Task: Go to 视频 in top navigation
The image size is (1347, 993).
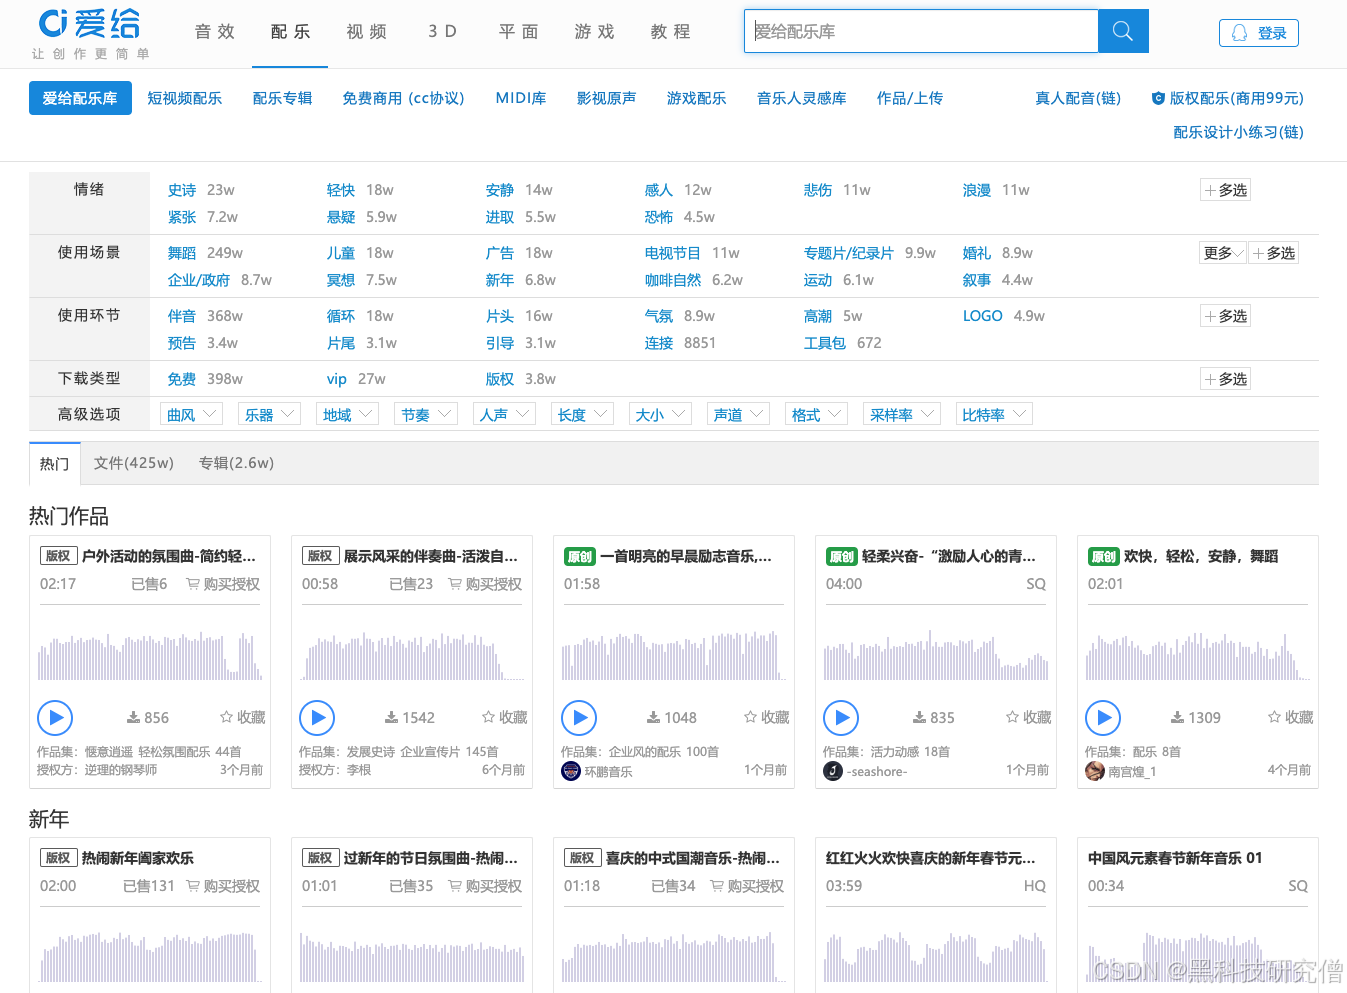Action: click(x=367, y=32)
